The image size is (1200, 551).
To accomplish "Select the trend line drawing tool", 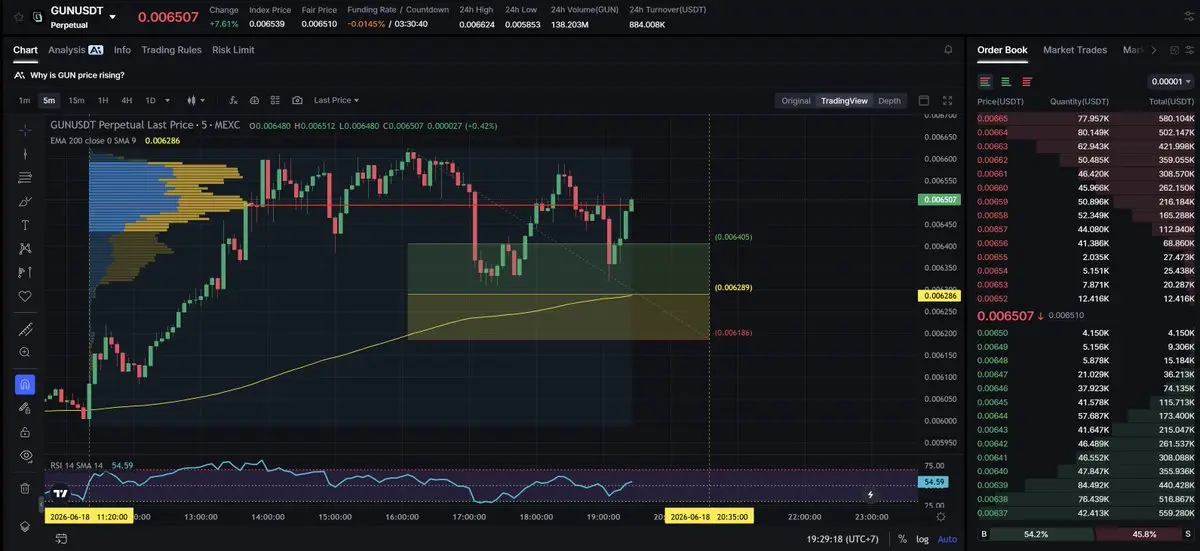I will pos(25,153).
